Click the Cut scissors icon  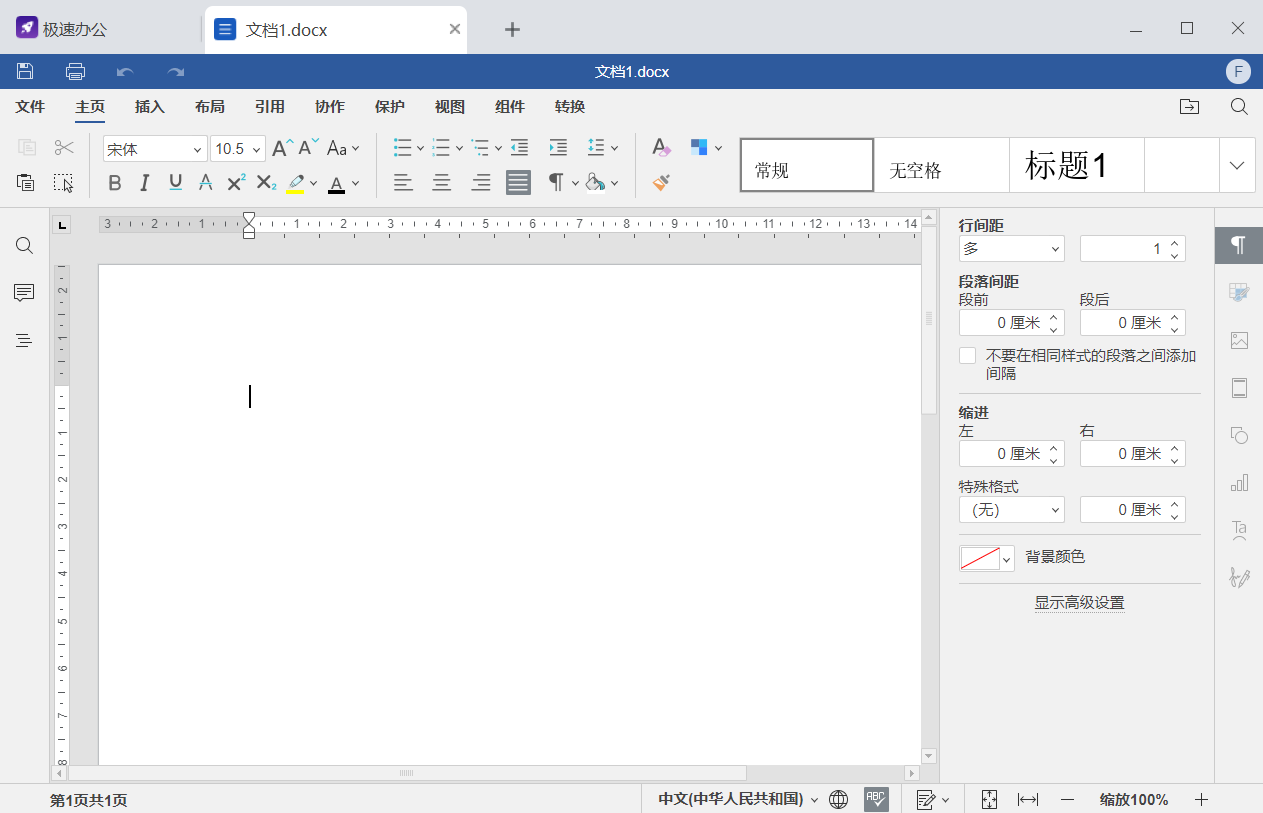[64, 148]
